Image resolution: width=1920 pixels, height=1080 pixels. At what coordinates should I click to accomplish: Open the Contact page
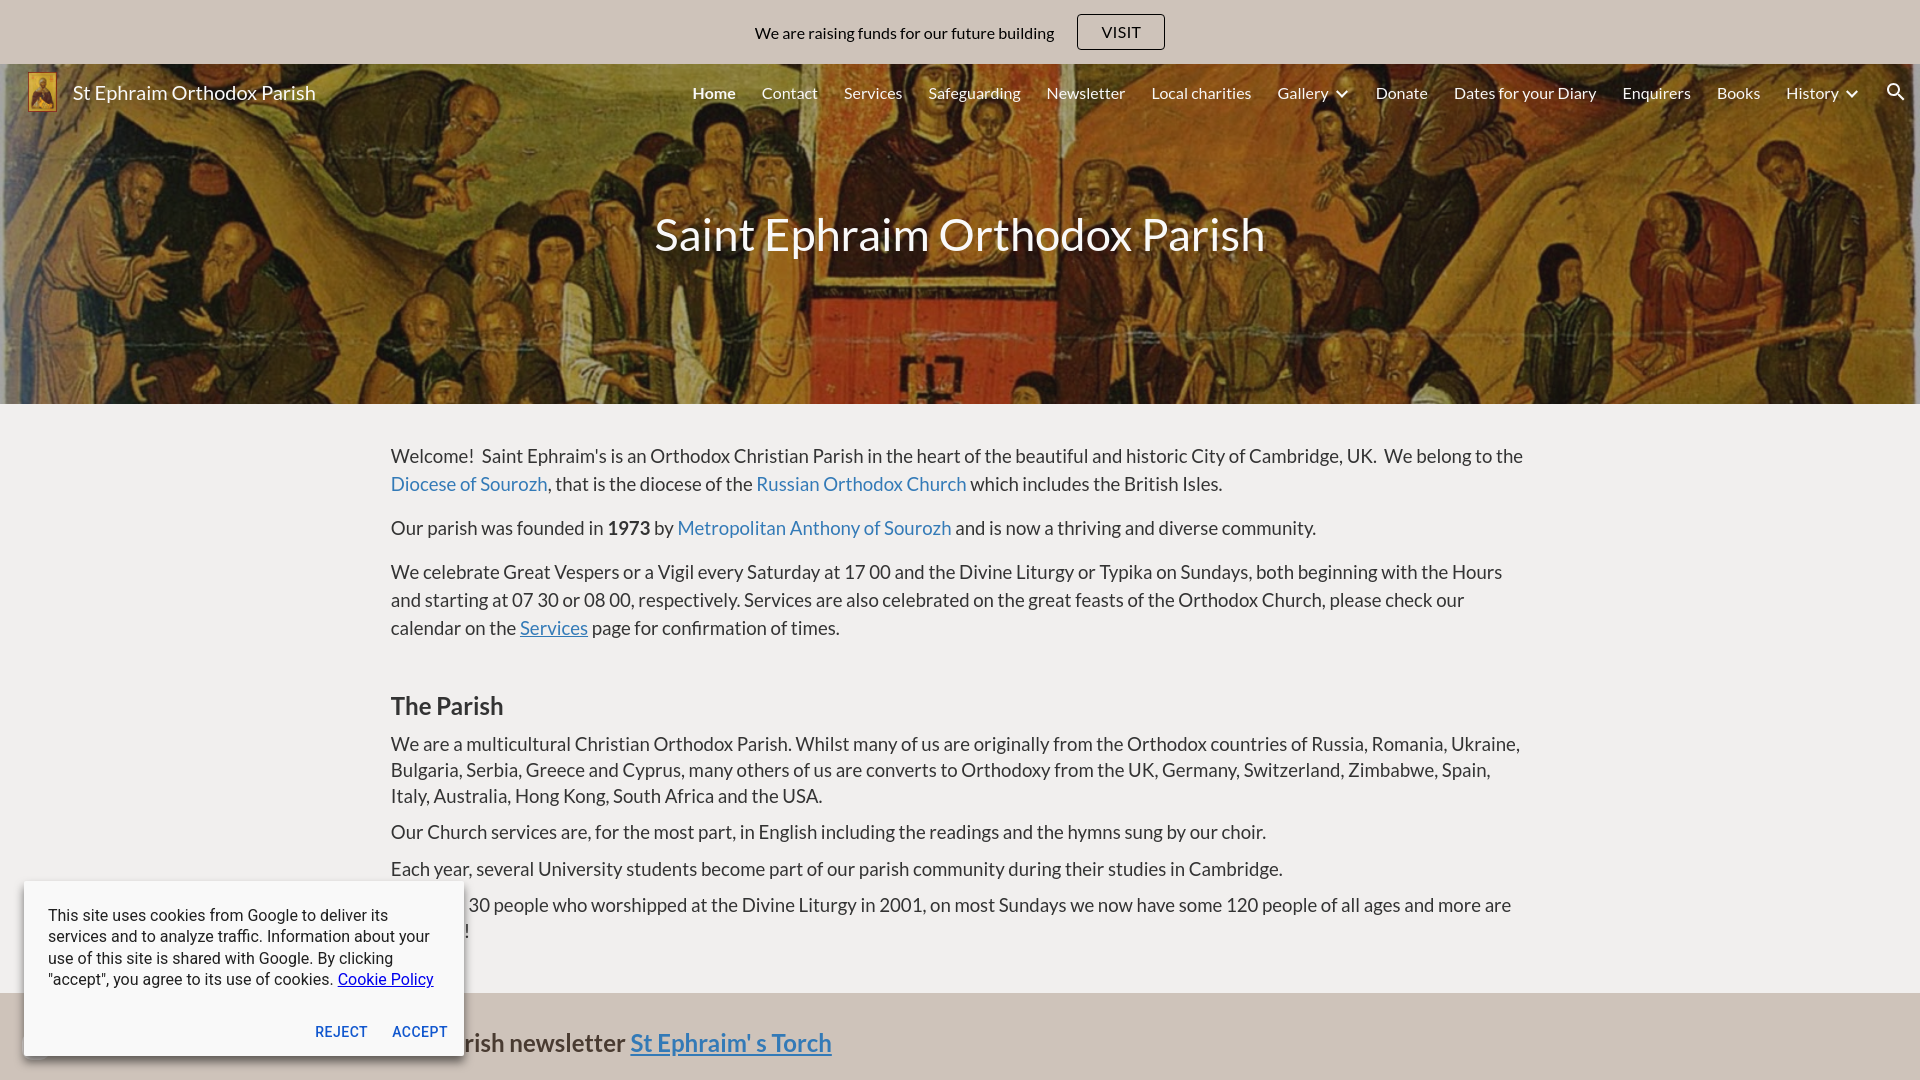790,93
